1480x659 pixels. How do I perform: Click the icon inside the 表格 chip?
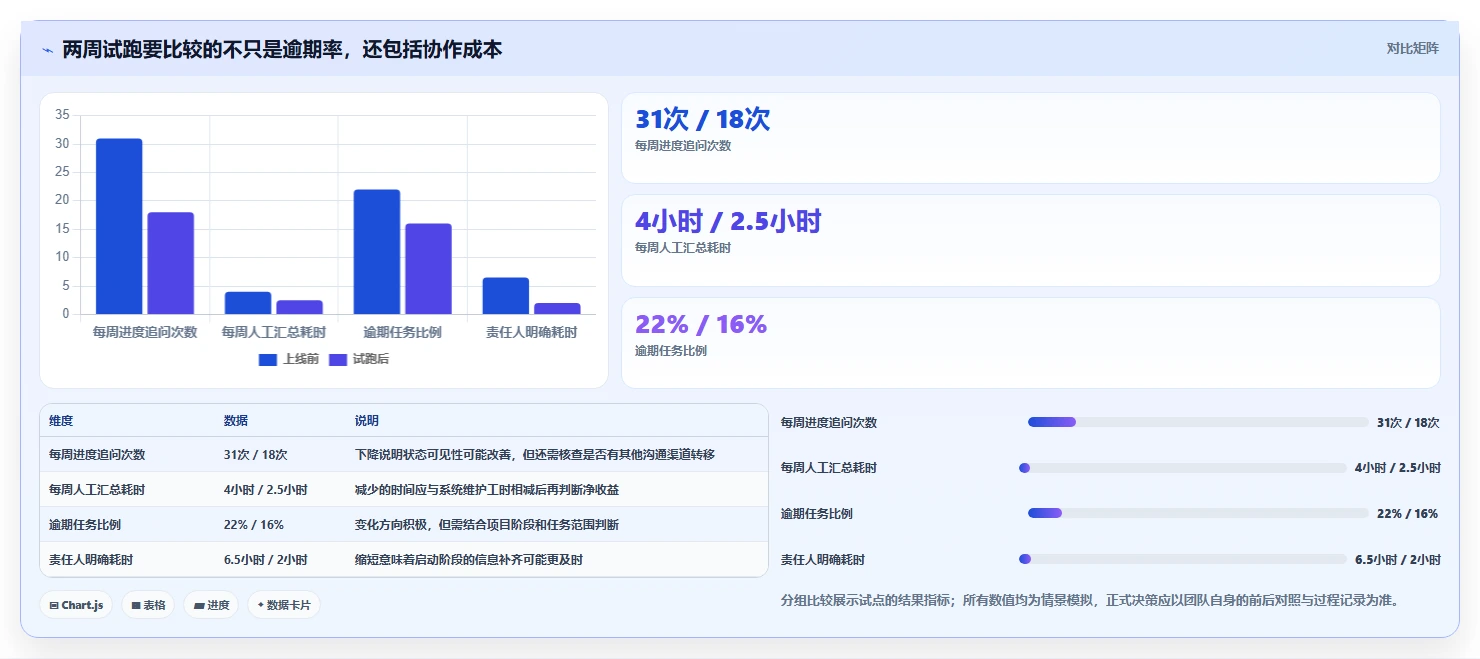click(x=136, y=605)
